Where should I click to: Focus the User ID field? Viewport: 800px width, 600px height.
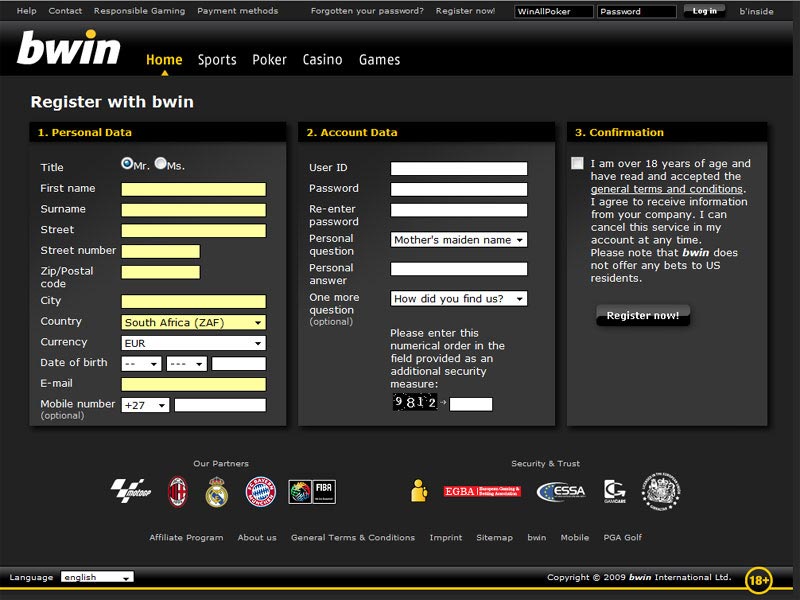point(459,168)
